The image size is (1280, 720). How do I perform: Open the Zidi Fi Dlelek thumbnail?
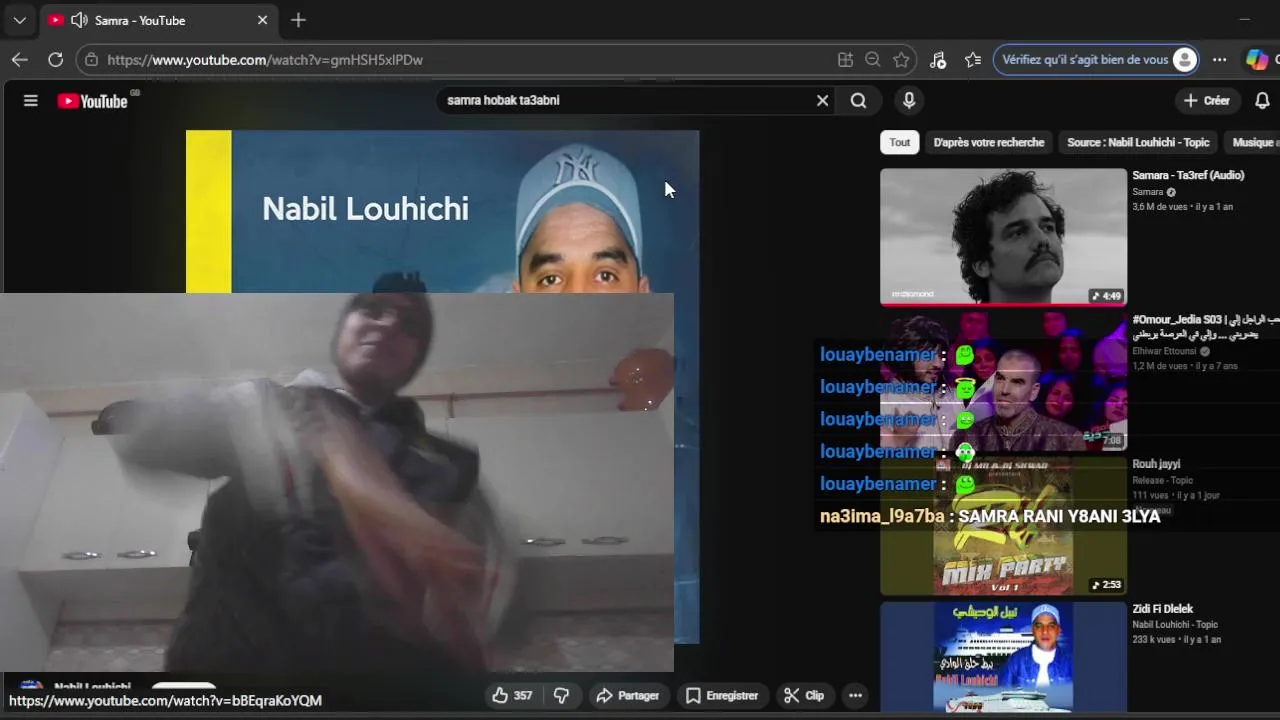point(1003,656)
